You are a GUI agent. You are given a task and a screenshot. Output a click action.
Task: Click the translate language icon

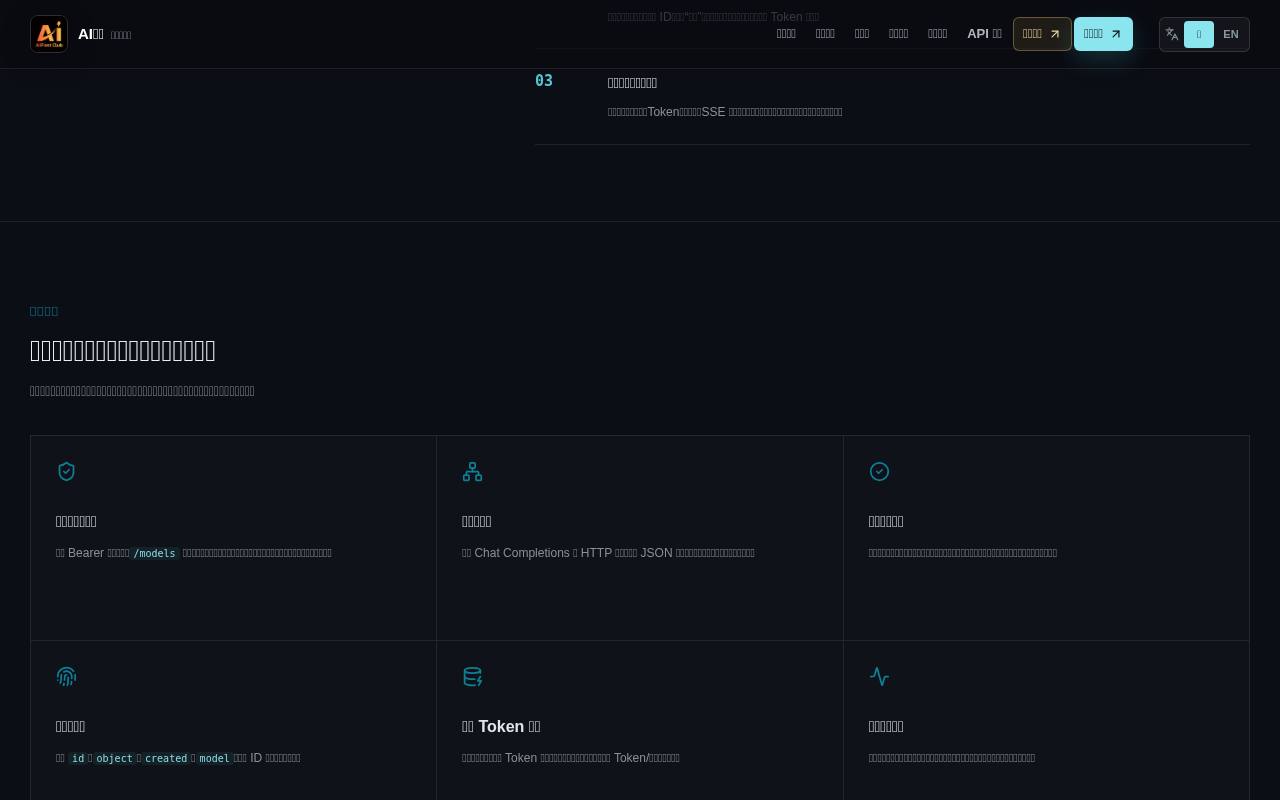click(1172, 34)
